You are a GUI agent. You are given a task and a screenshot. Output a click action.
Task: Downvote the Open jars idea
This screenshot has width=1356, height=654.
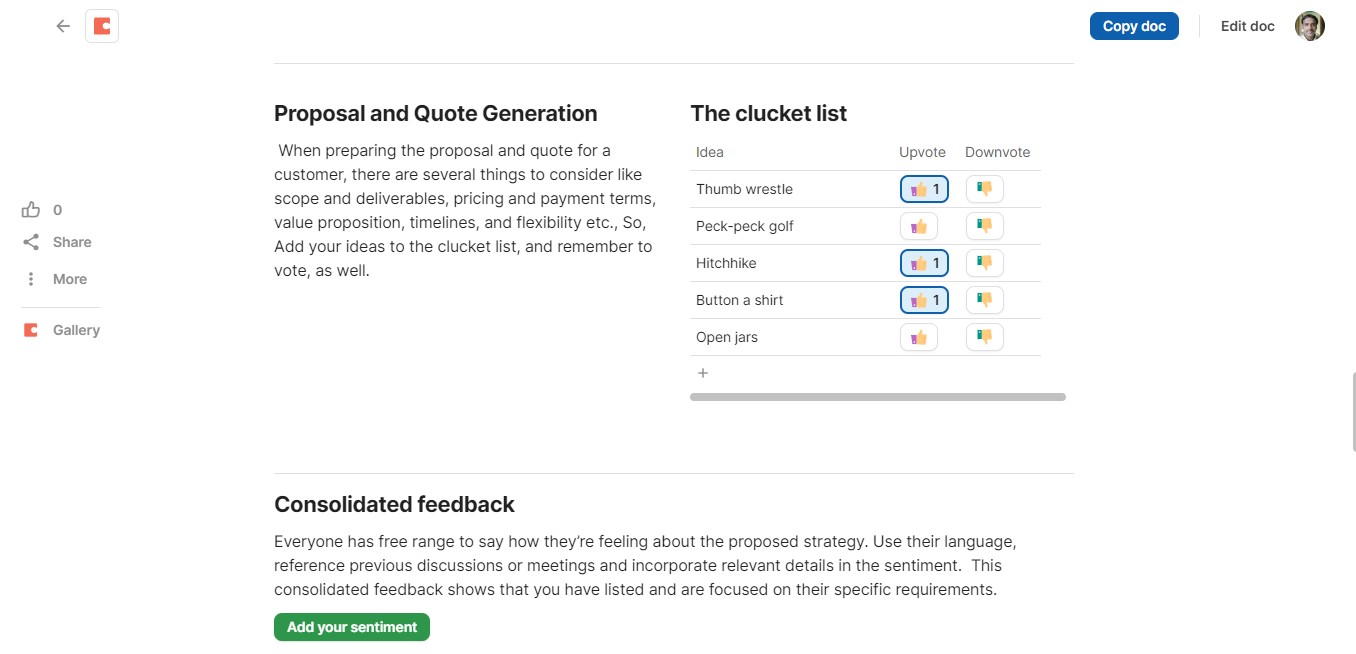point(984,337)
